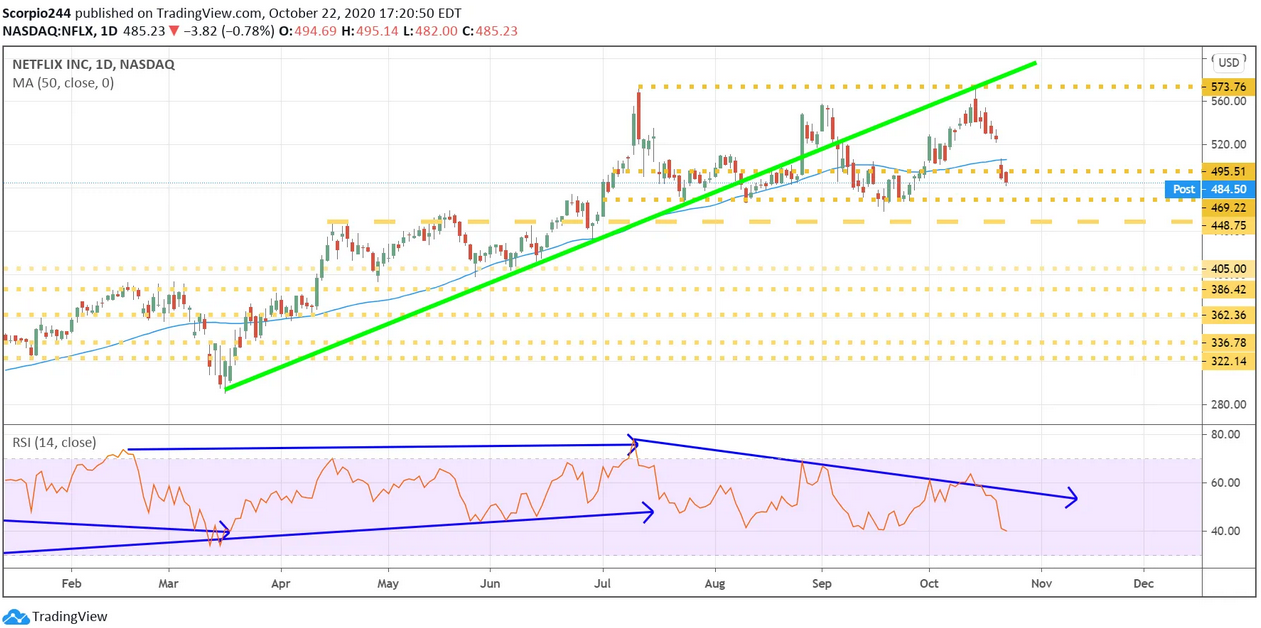Click the 280.00 price axis label
This screenshot has height=628, width=1261.
(x=1227, y=404)
